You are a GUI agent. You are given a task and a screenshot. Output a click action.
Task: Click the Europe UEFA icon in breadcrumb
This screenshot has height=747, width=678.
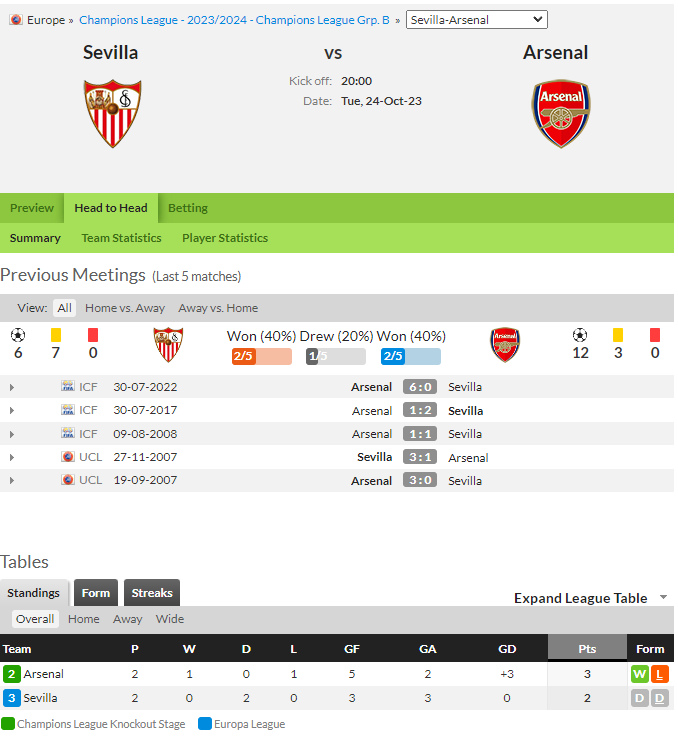click(16, 20)
